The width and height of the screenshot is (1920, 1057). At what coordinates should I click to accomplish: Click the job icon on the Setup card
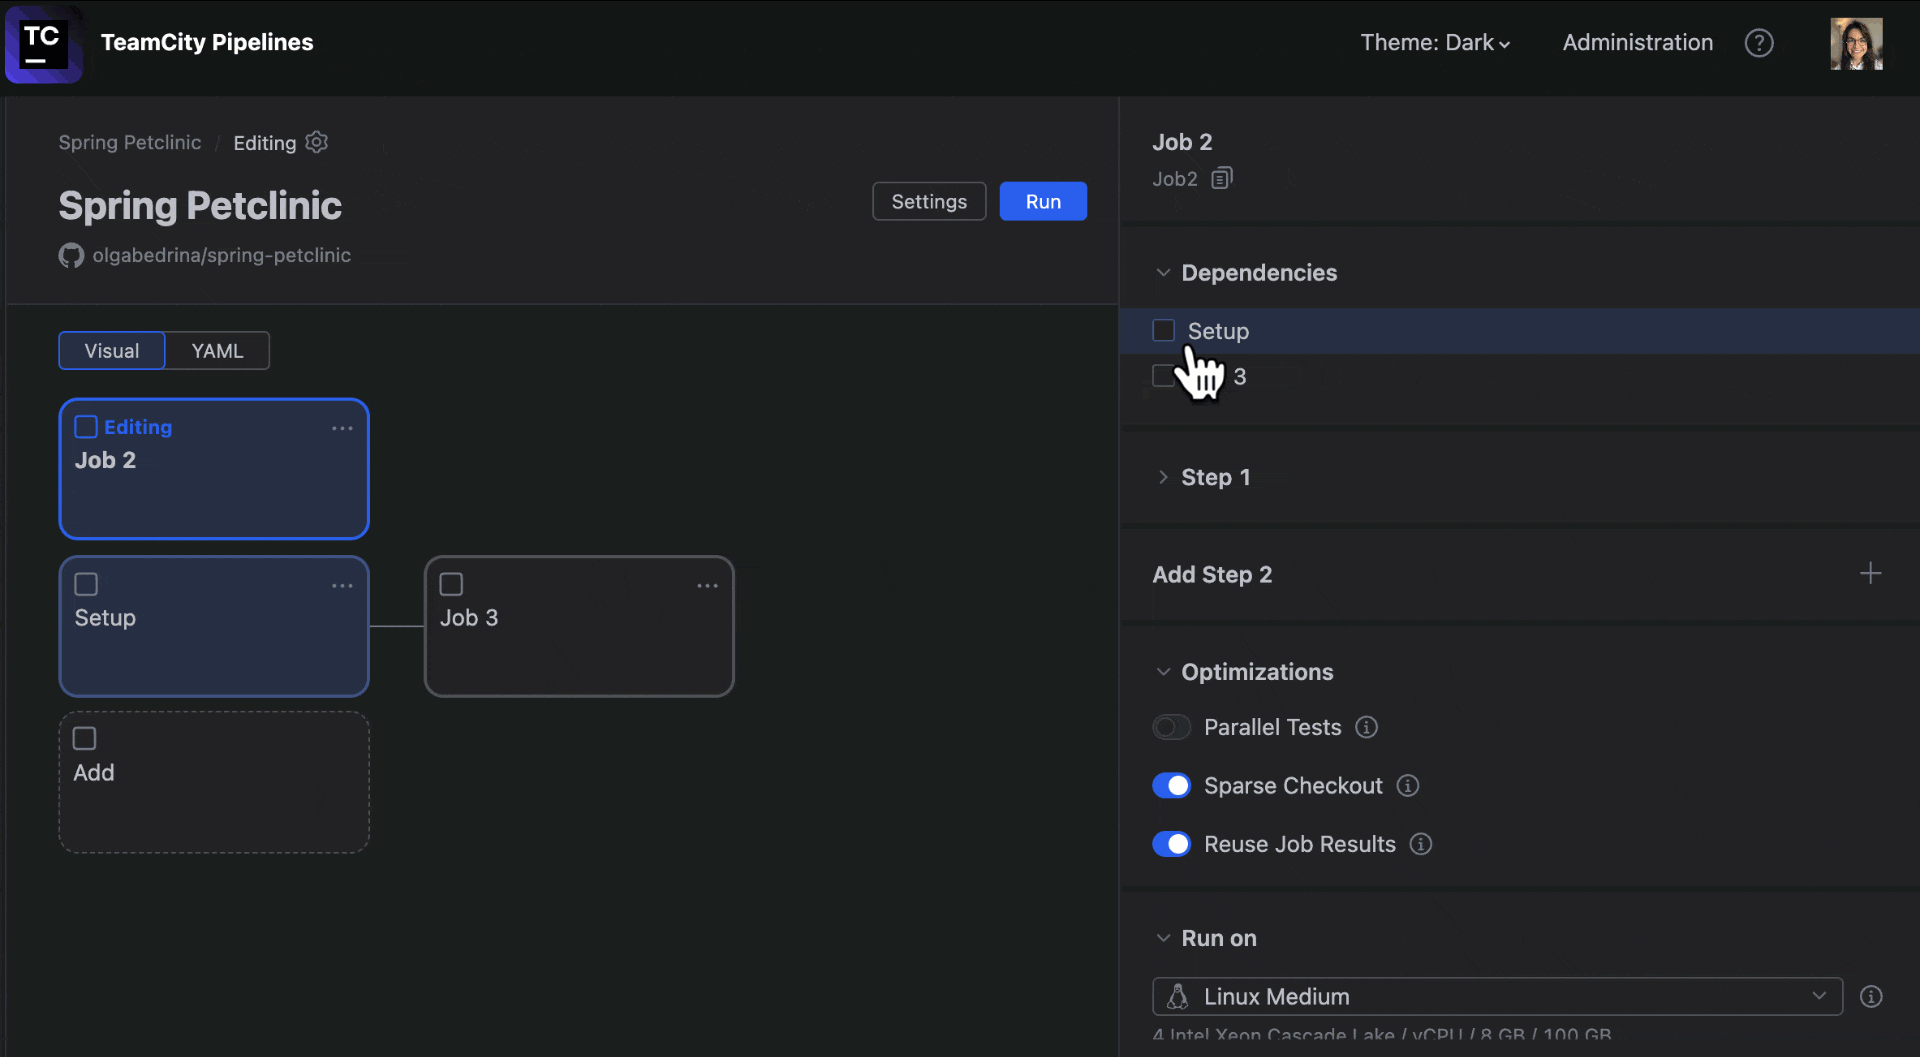pyautogui.click(x=86, y=584)
